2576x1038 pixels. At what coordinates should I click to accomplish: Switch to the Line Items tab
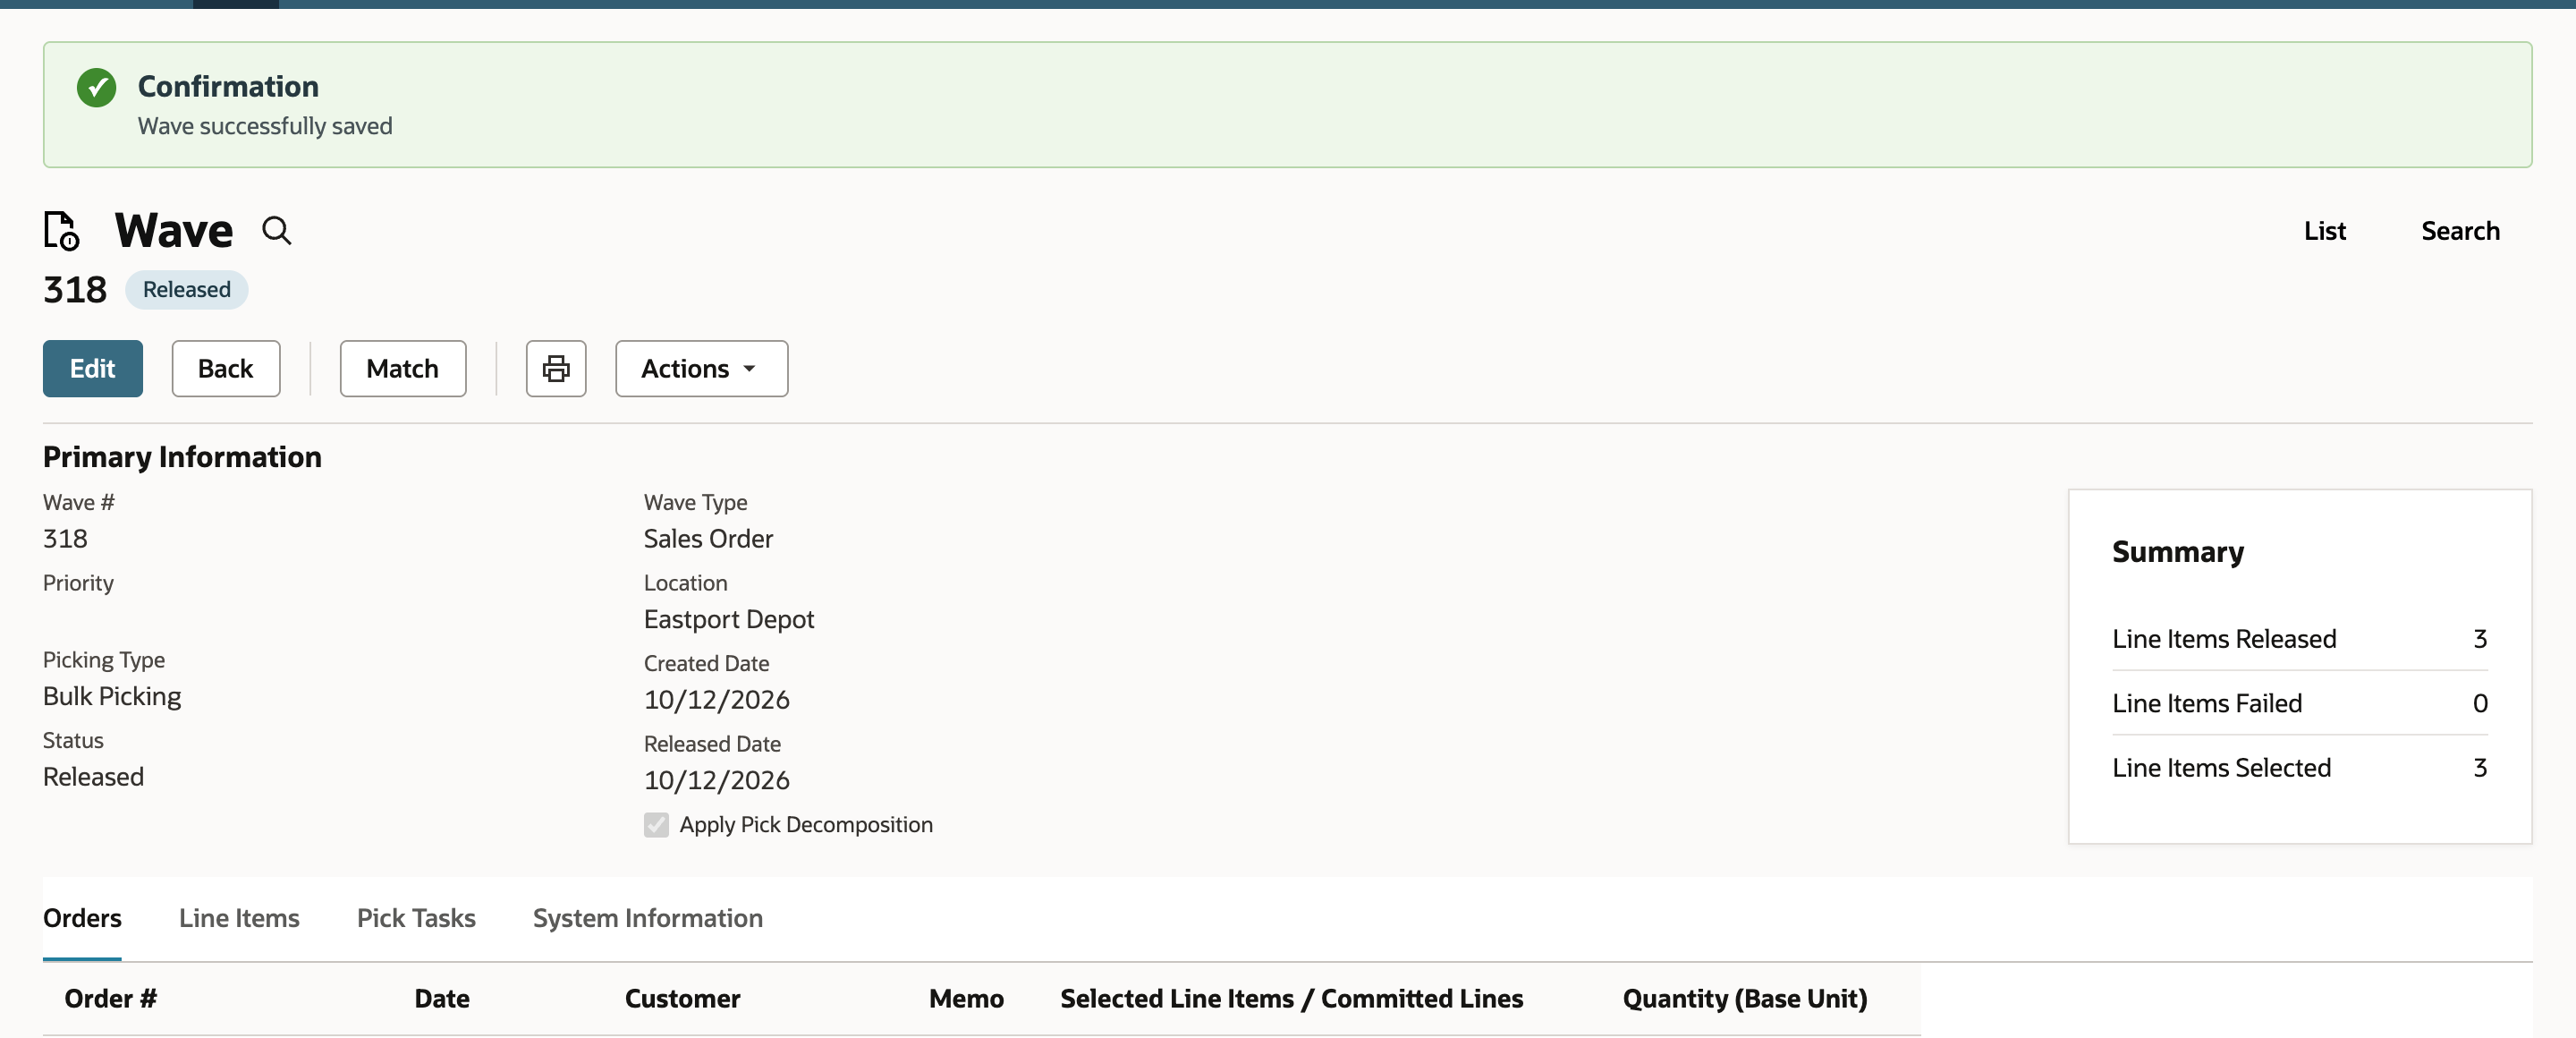tap(239, 918)
